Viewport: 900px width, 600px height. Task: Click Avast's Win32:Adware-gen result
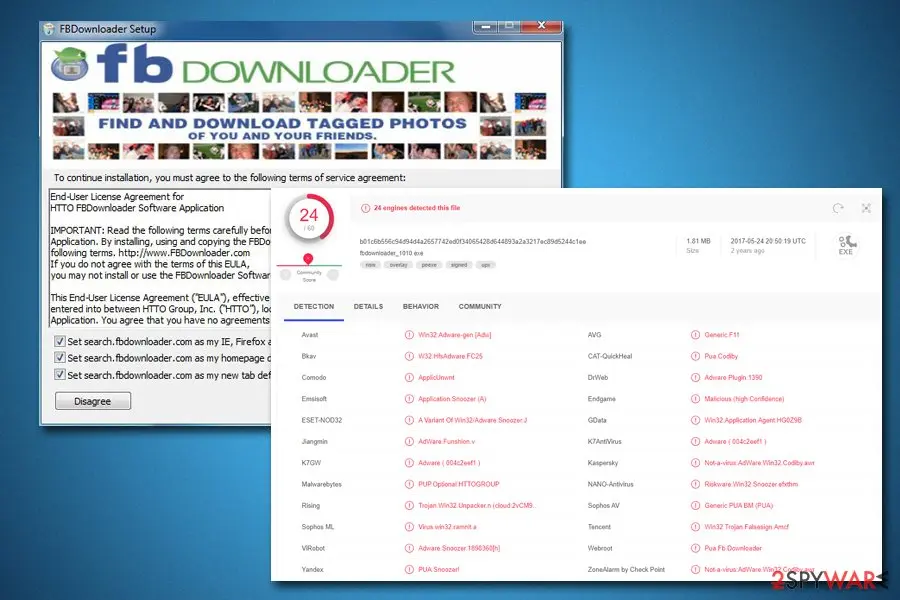[x=455, y=335]
